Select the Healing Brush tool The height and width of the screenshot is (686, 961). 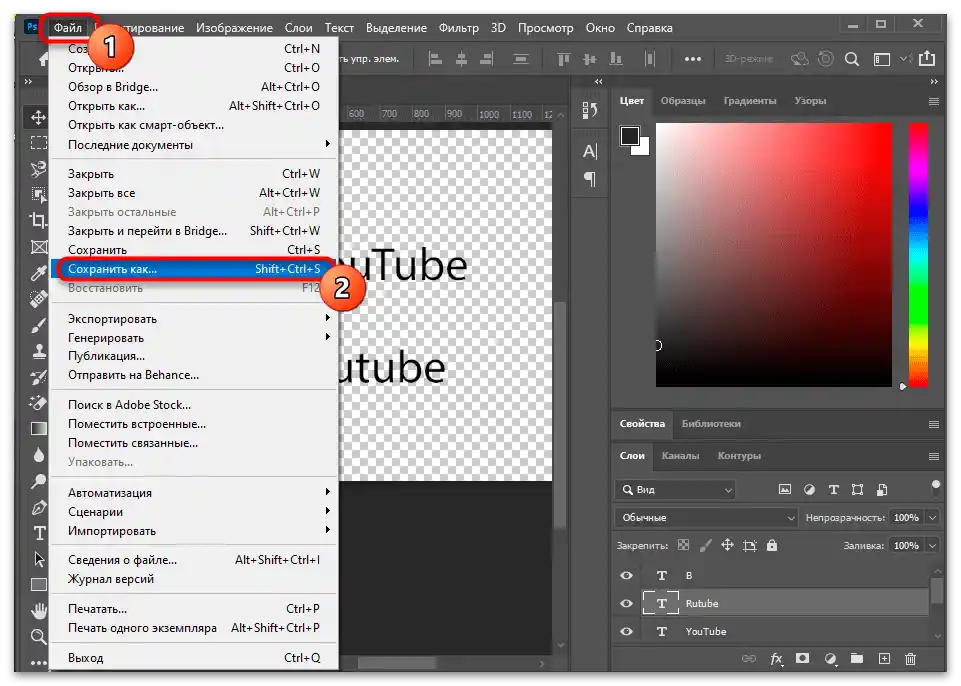coord(39,299)
